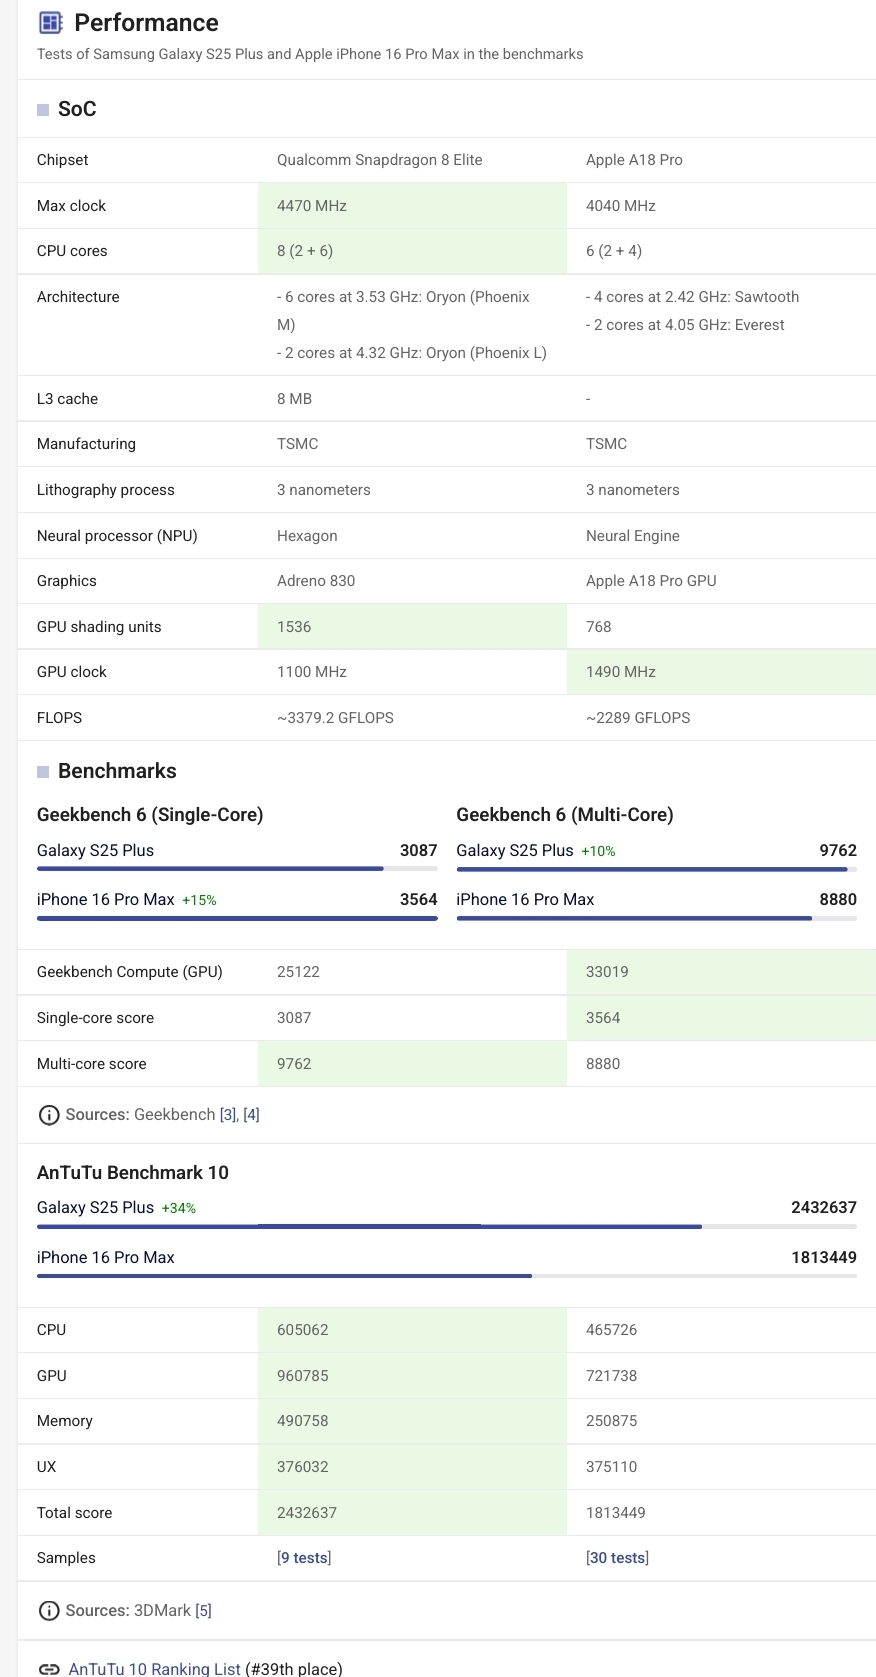Click the chain-link icon before AnTuTu 10 Ranking List

[x=48, y=1669]
